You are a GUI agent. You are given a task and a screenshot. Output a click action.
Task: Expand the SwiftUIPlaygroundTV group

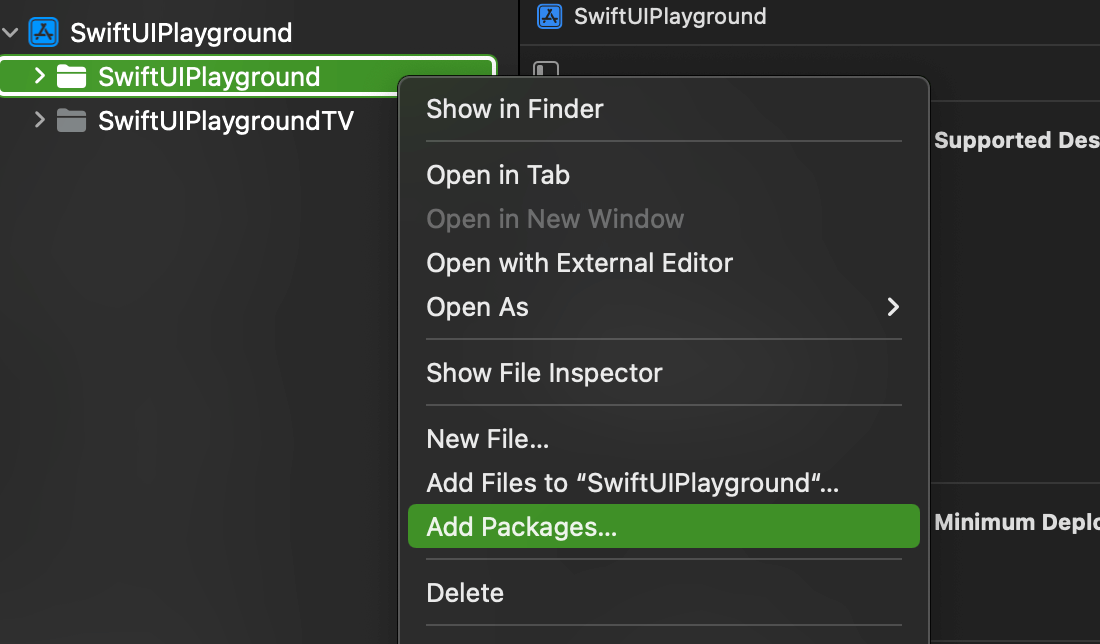tap(39, 120)
